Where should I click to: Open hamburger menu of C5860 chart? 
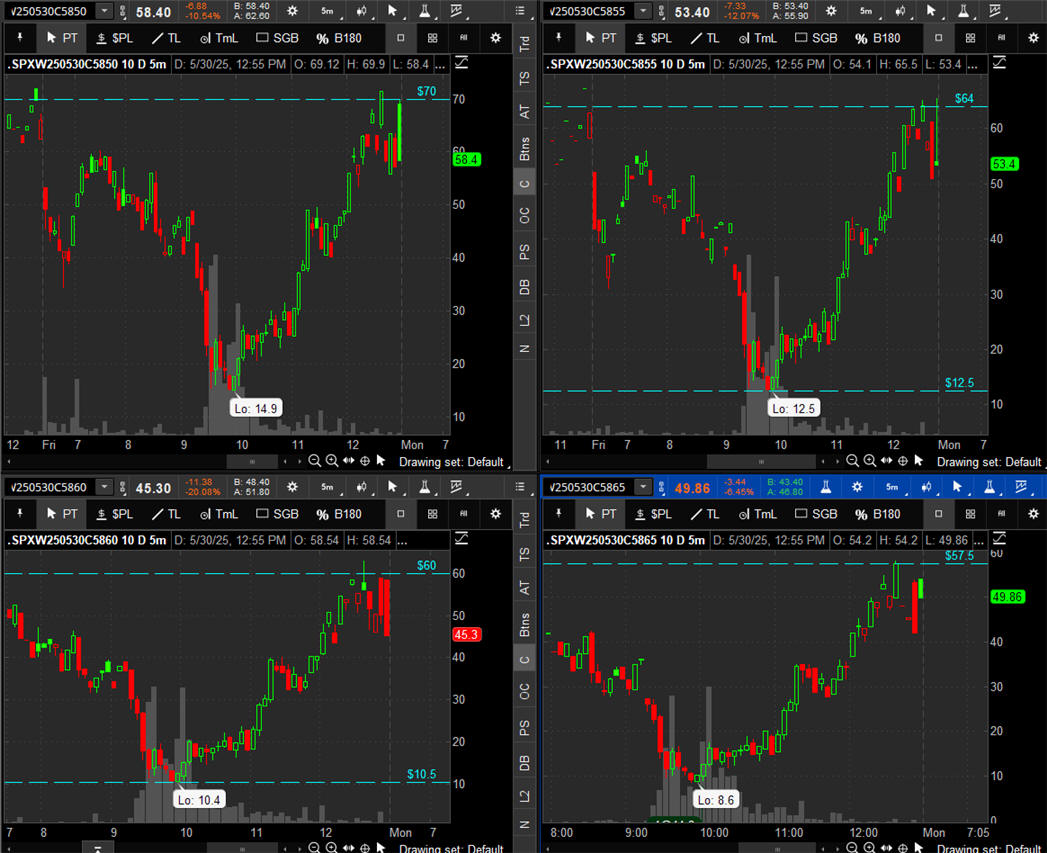(x=520, y=487)
